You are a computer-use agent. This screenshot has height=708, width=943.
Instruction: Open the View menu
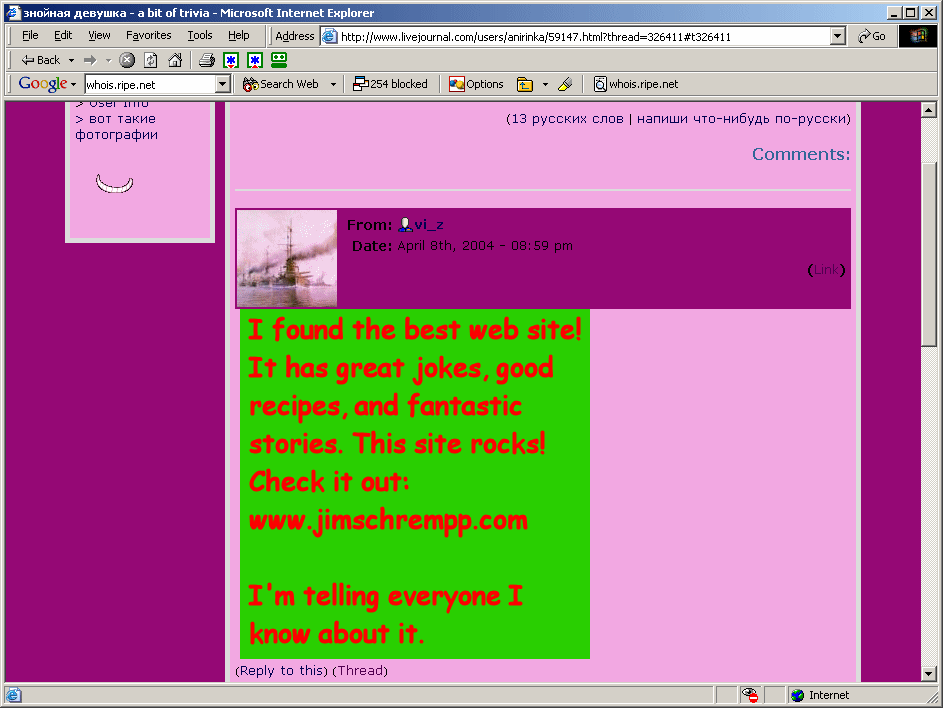pyautogui.click(x=99, y=35)
